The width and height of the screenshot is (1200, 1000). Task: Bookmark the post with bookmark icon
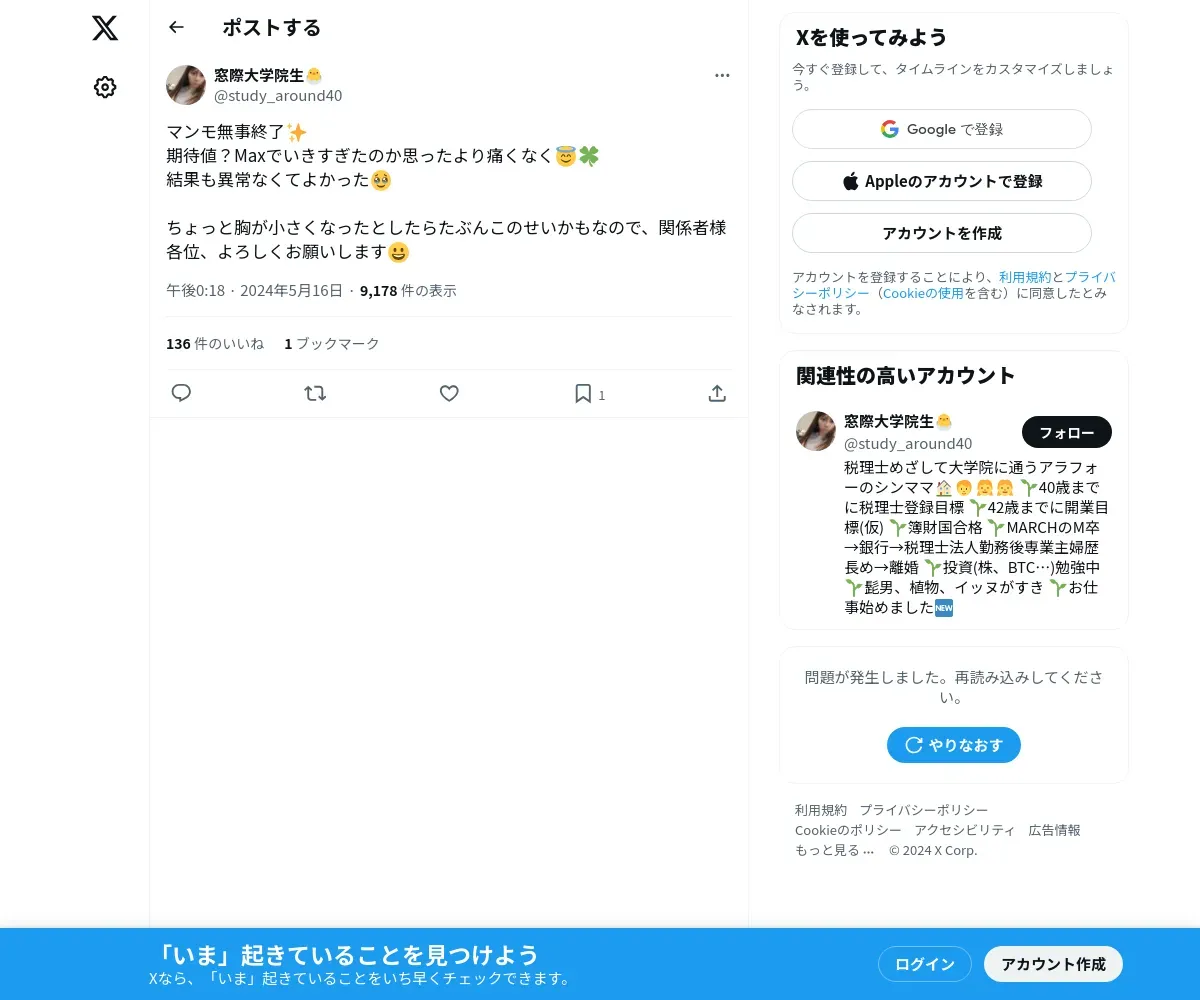pos(583,393)
